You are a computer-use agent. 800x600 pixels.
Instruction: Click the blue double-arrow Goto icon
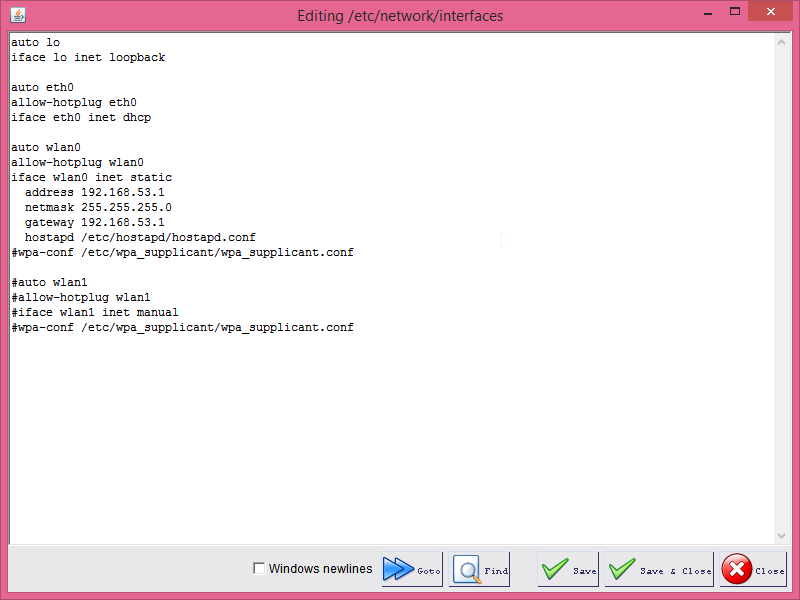coord(400,569)
